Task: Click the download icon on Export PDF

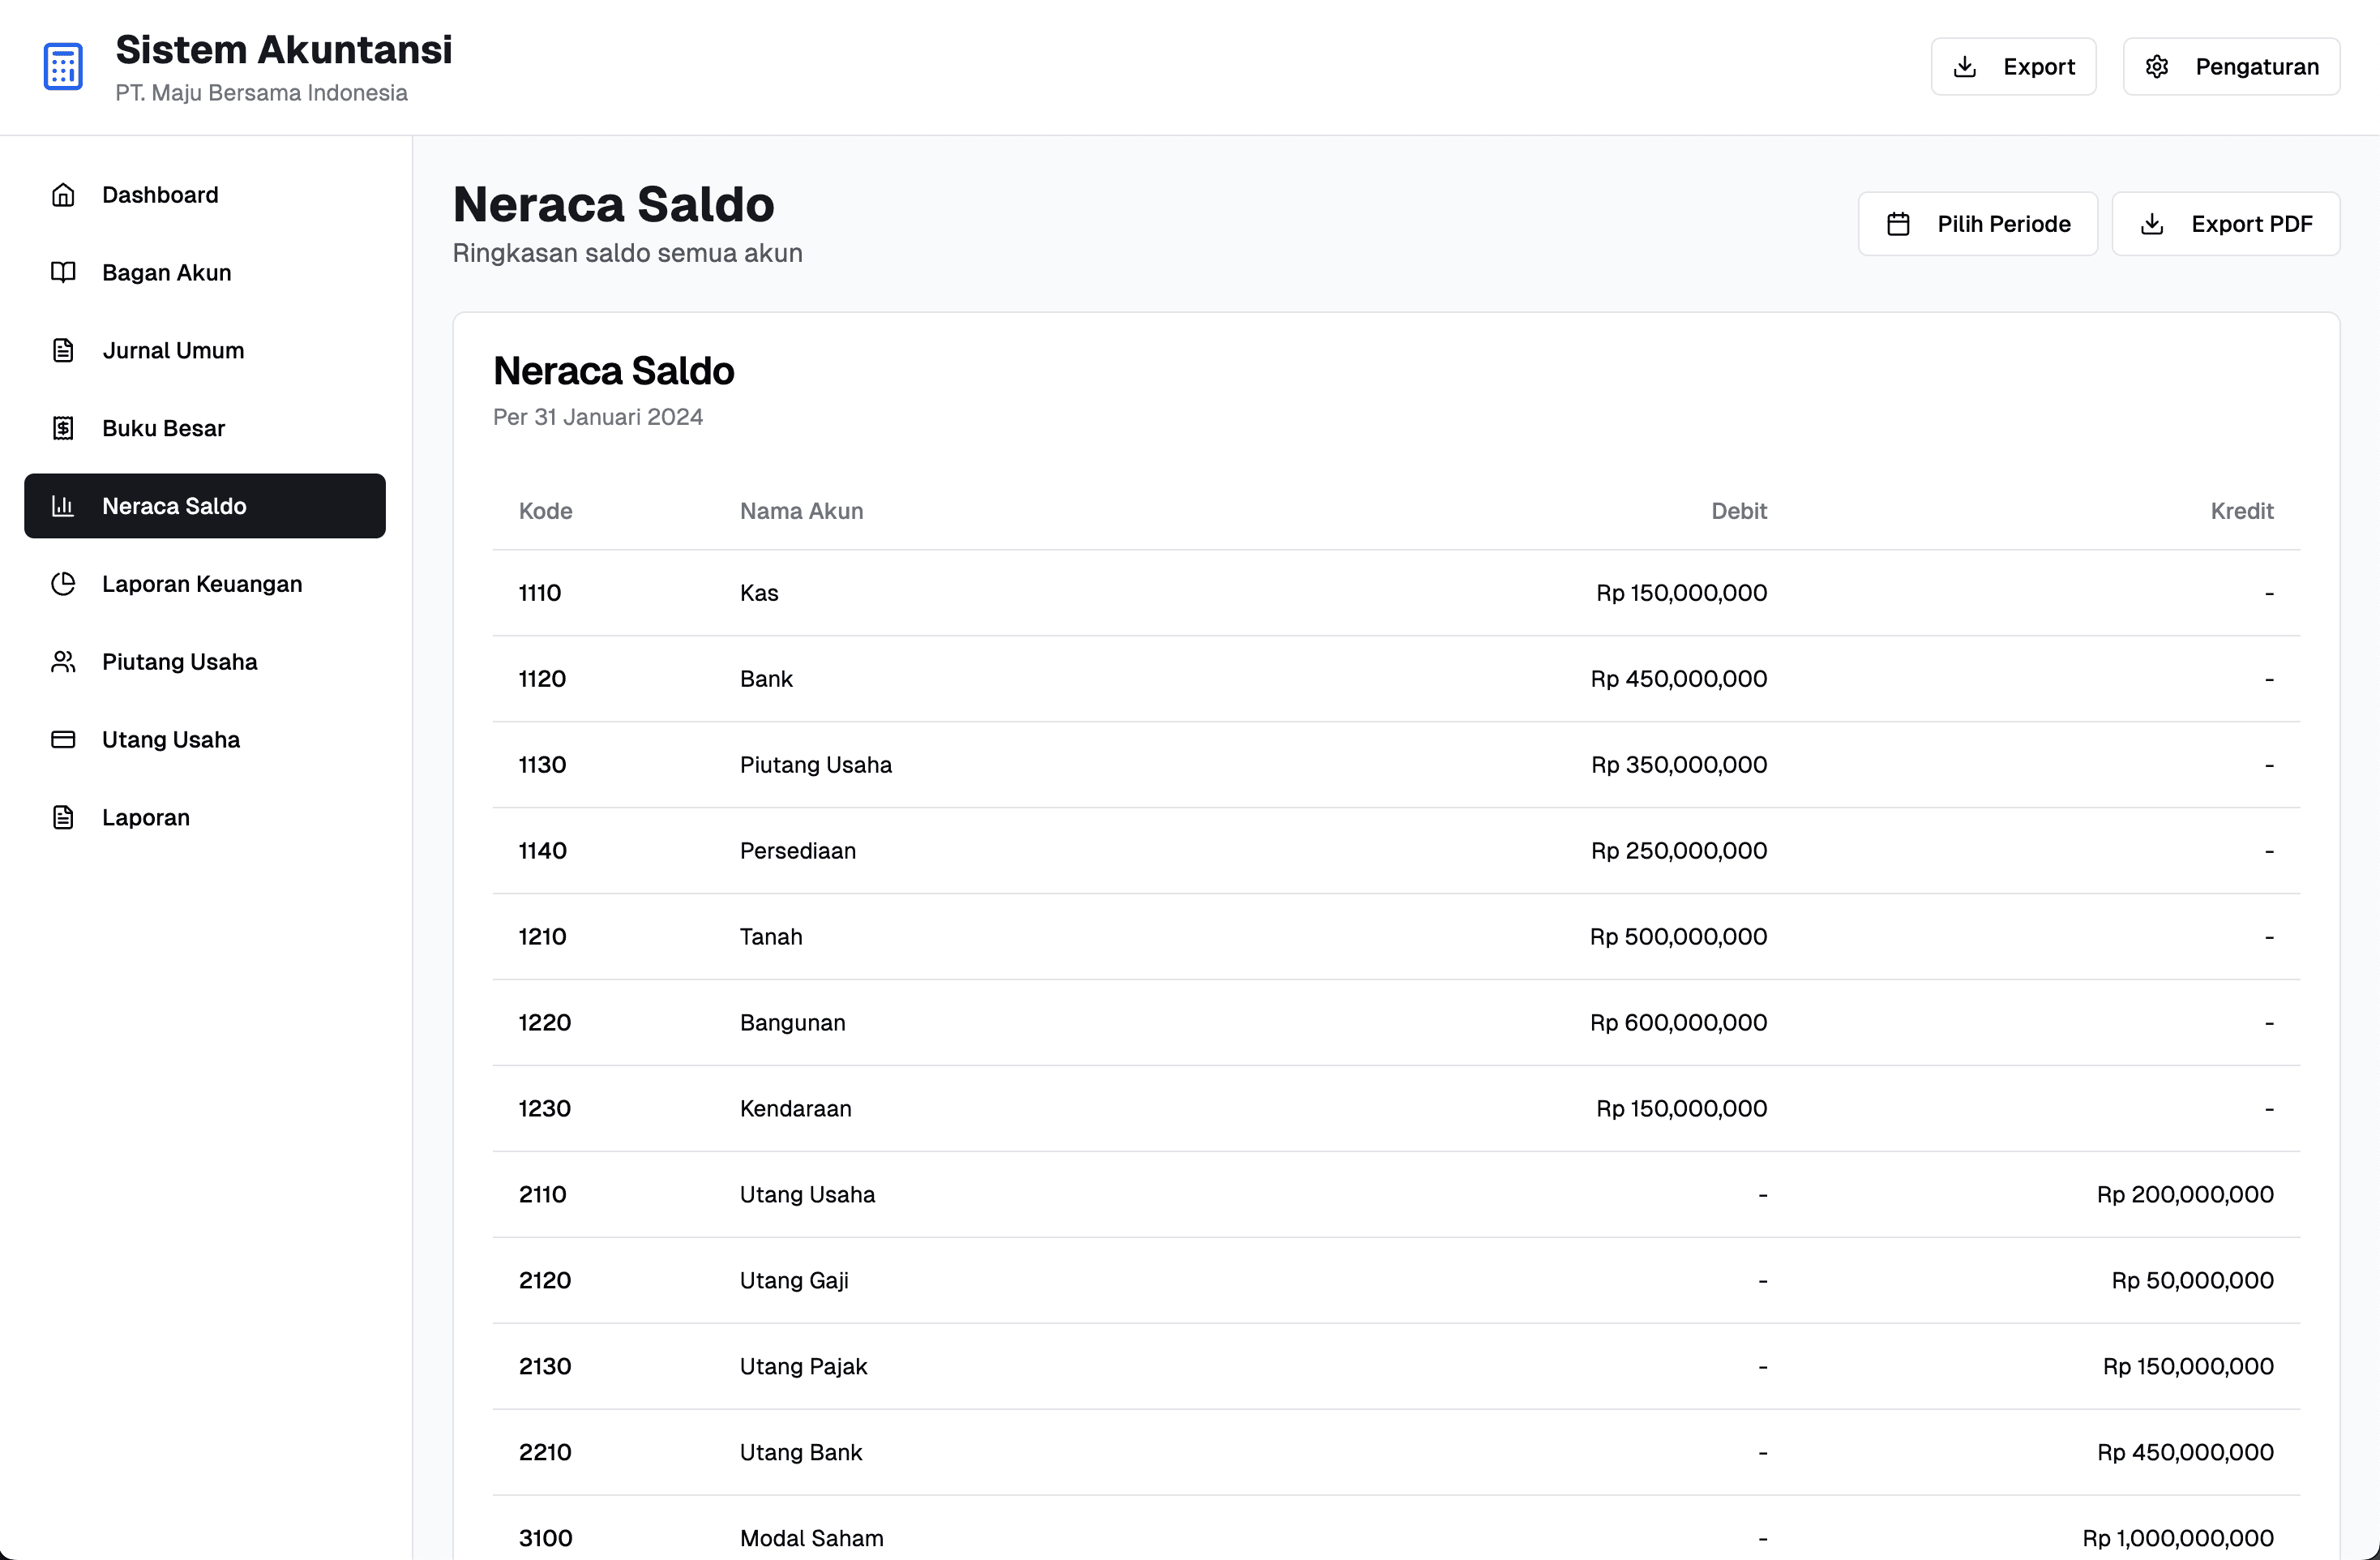Action: (x=2152, y=224)
